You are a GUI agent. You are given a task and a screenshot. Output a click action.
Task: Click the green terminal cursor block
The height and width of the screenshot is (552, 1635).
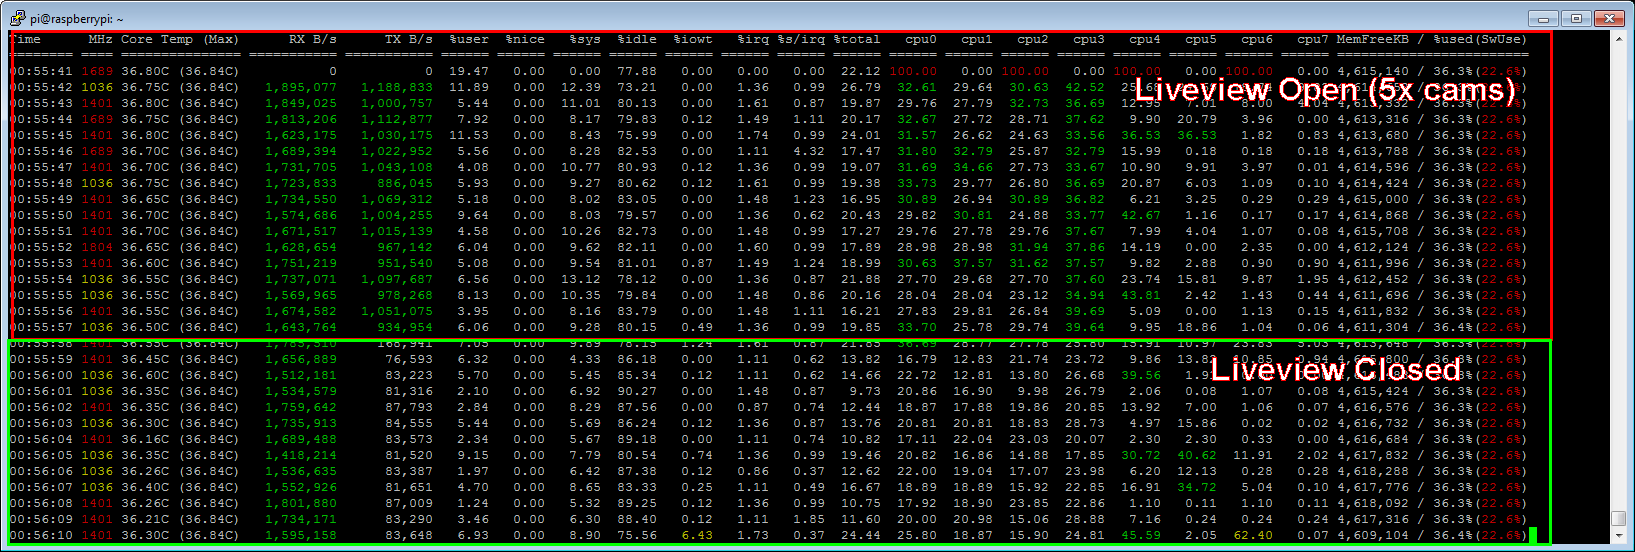[x=1533, y=535]
